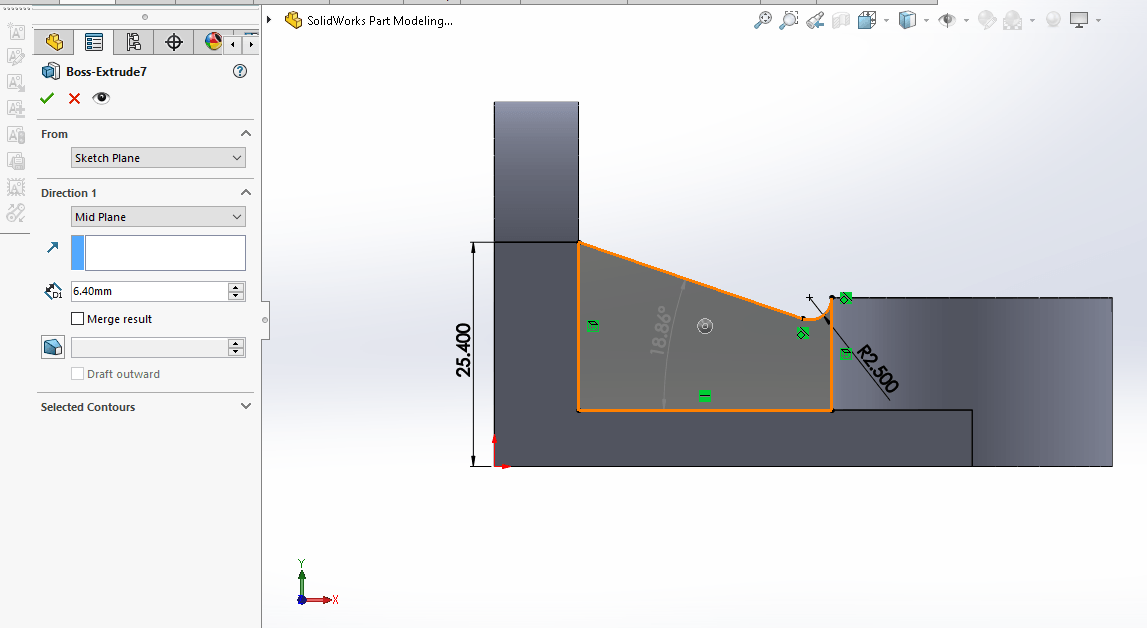This screenshot has height=628, width=1147.
Task: Click the Previous View icon
Action: click(x=815, y=20)
